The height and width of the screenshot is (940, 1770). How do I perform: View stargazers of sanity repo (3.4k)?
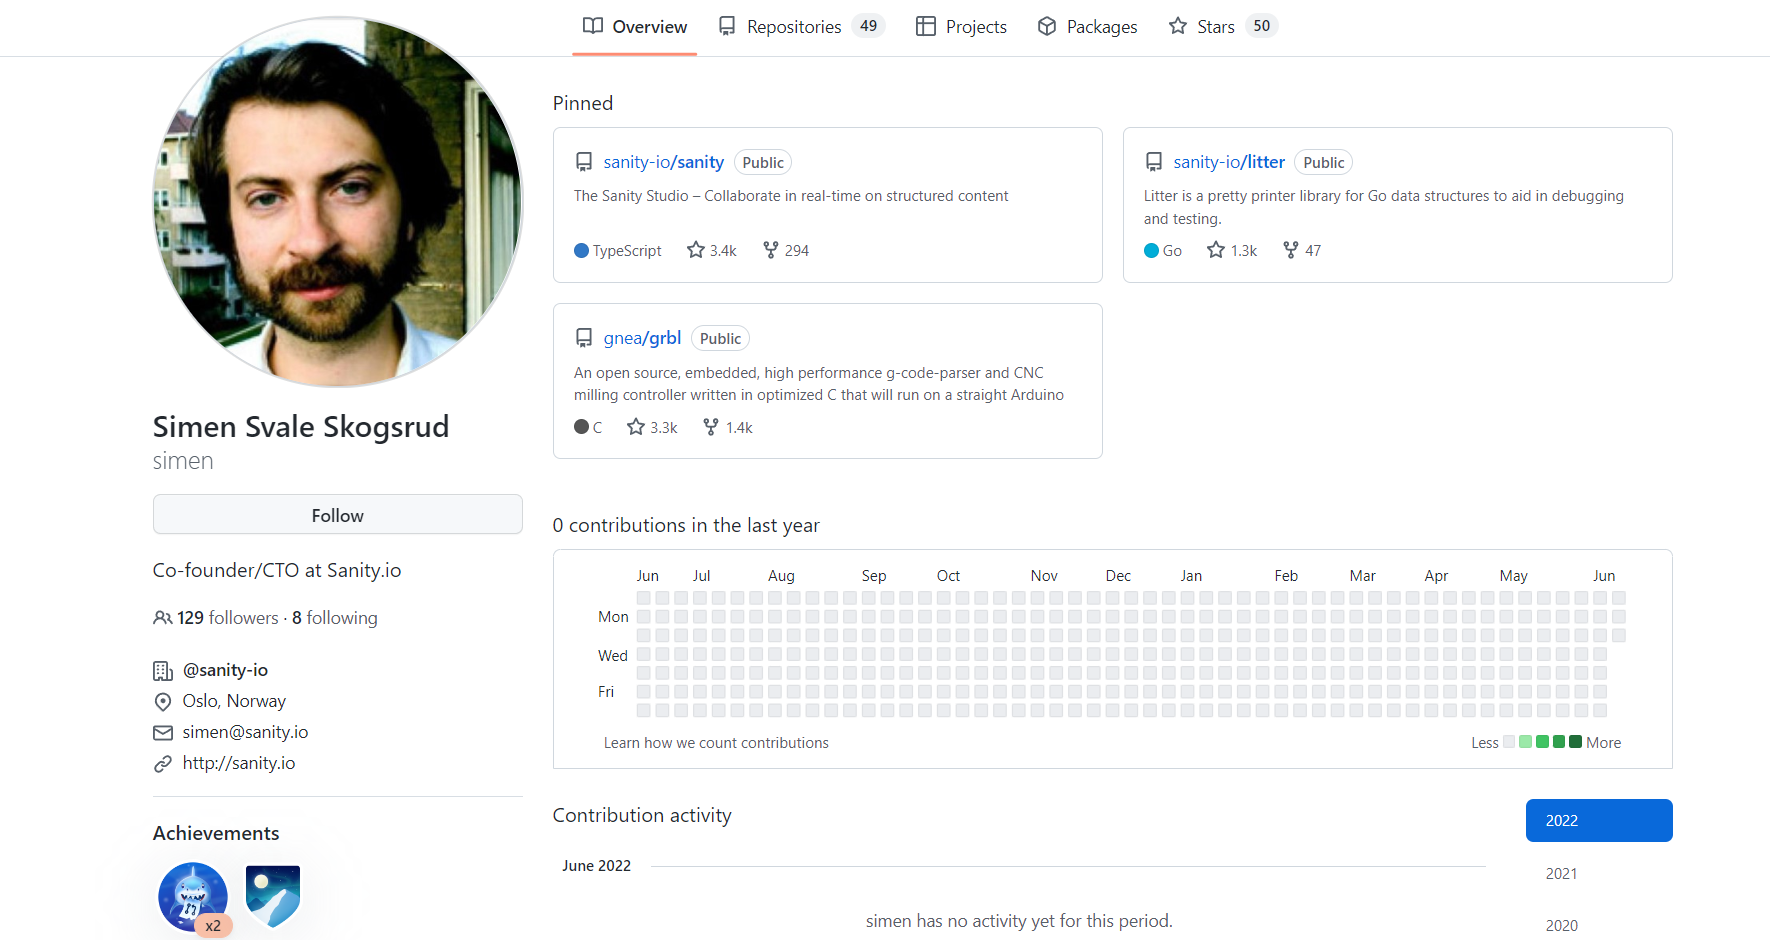712,250
